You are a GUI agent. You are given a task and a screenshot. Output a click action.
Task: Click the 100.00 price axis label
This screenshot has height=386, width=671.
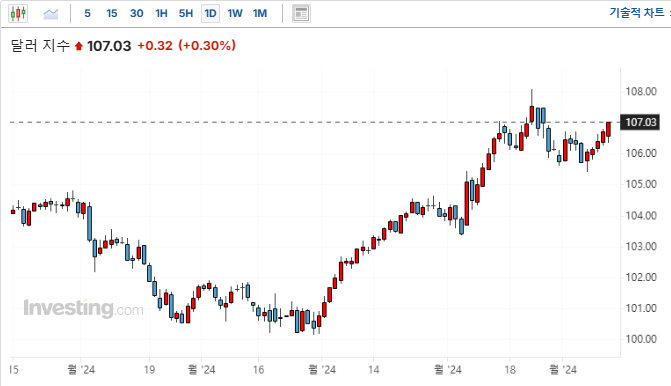pos(641,339)
